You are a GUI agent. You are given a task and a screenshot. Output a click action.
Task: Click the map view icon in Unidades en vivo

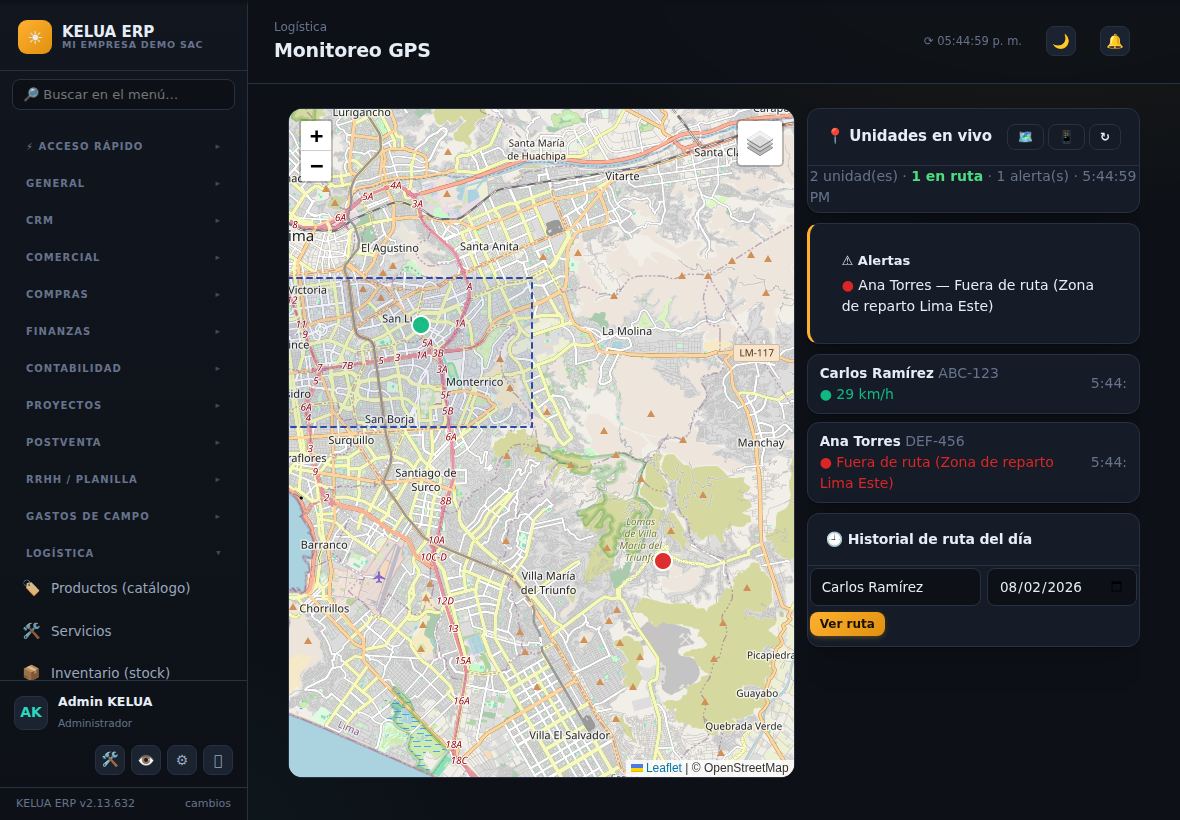pos(1025,137)
